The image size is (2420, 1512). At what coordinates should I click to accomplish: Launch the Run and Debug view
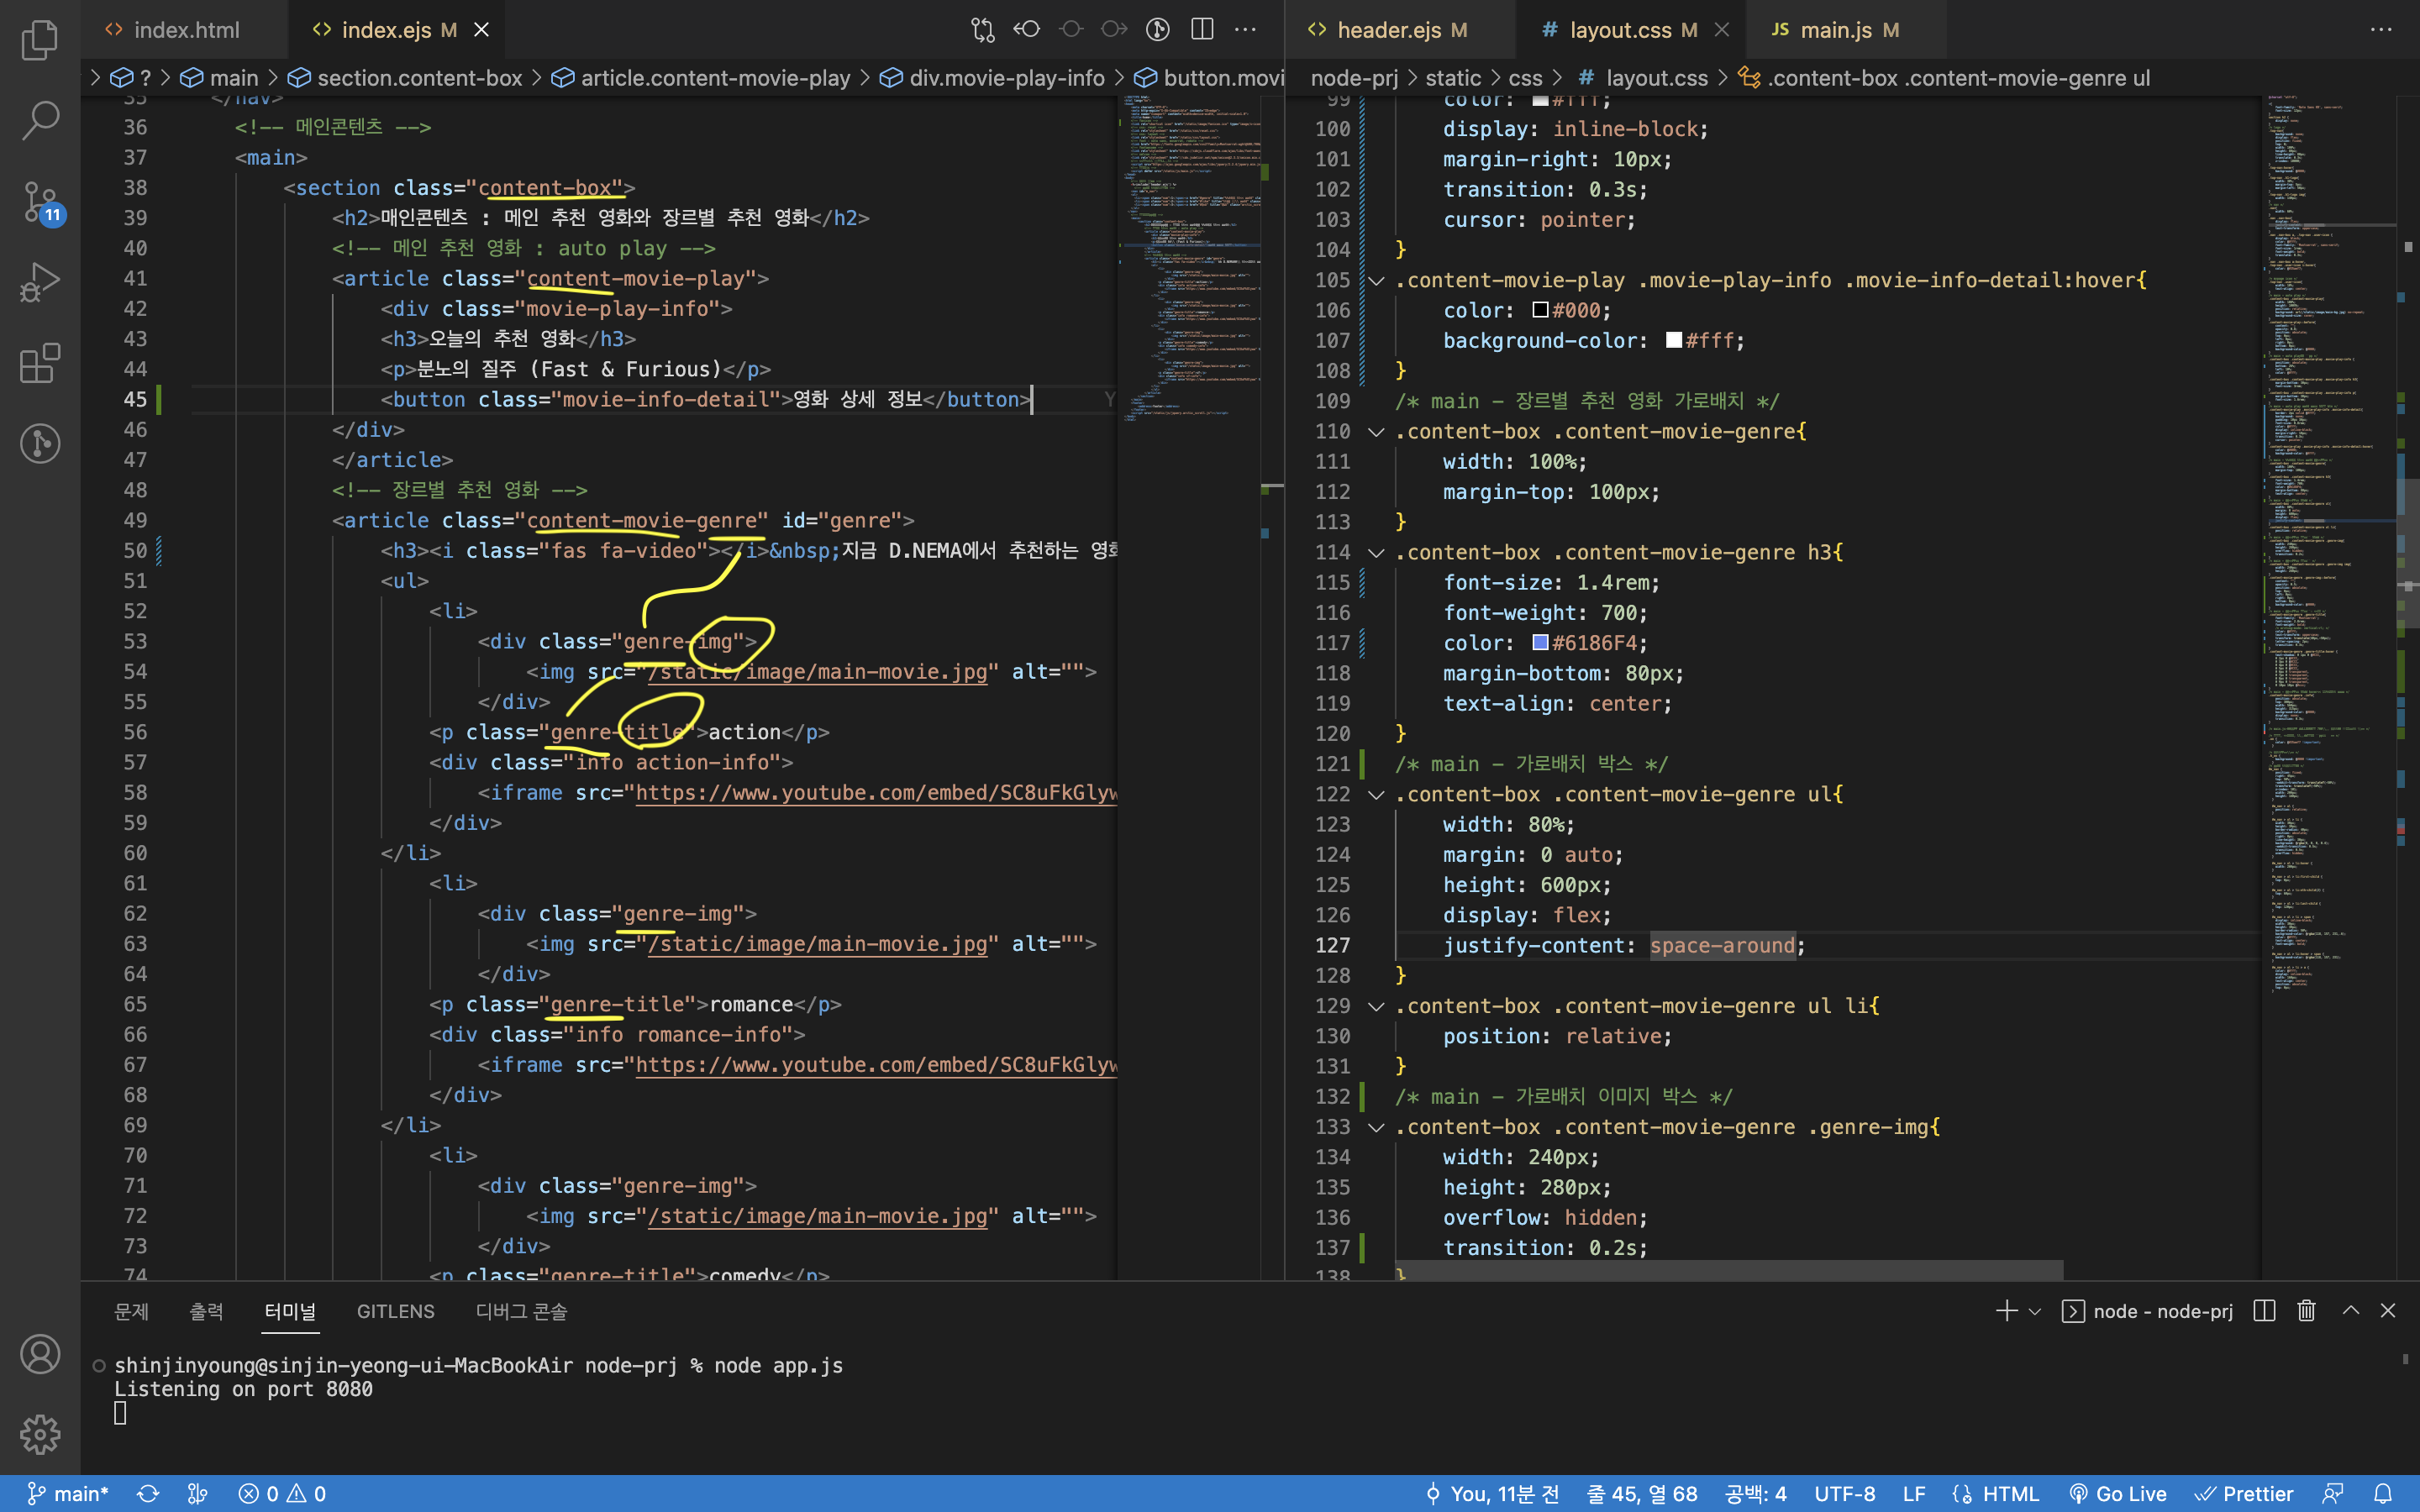click(x=40, y=281)
